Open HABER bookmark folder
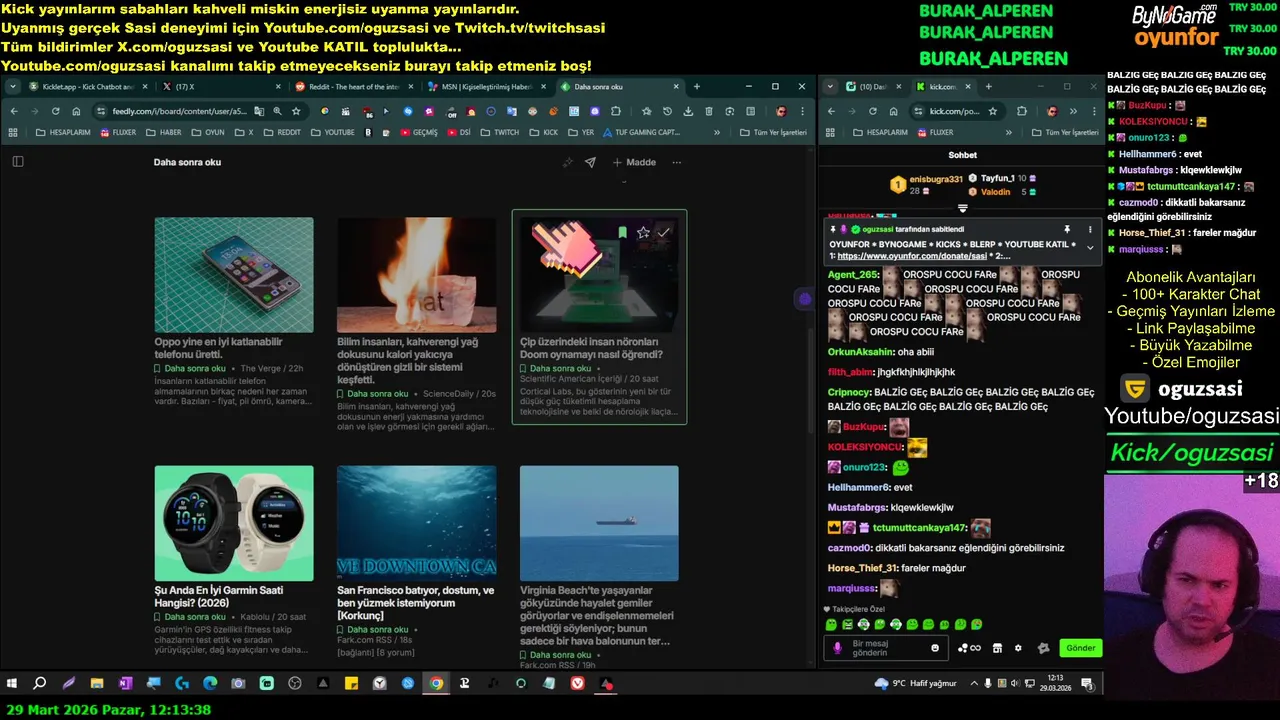The width and height of the screenshot is (1280, 720). click(x=163, y=132)
